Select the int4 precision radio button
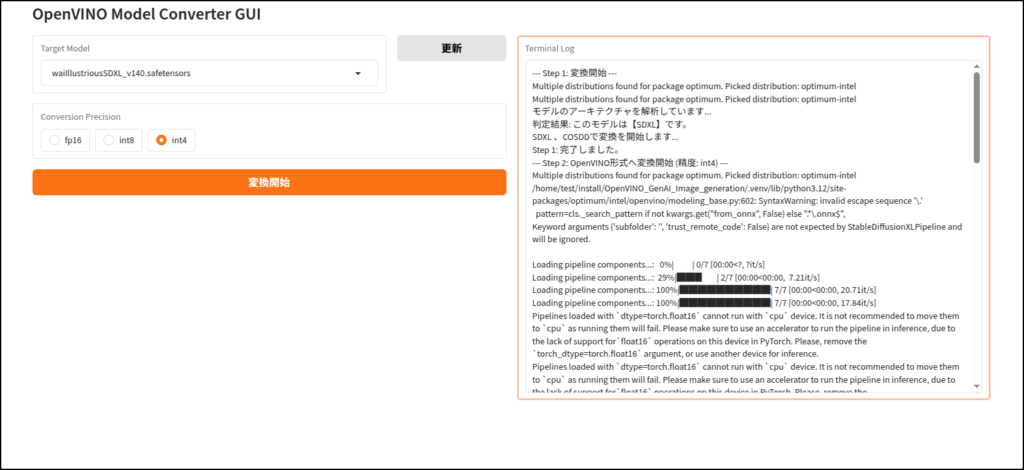The height and width of the screenshot is (470, 1024). 171,141
